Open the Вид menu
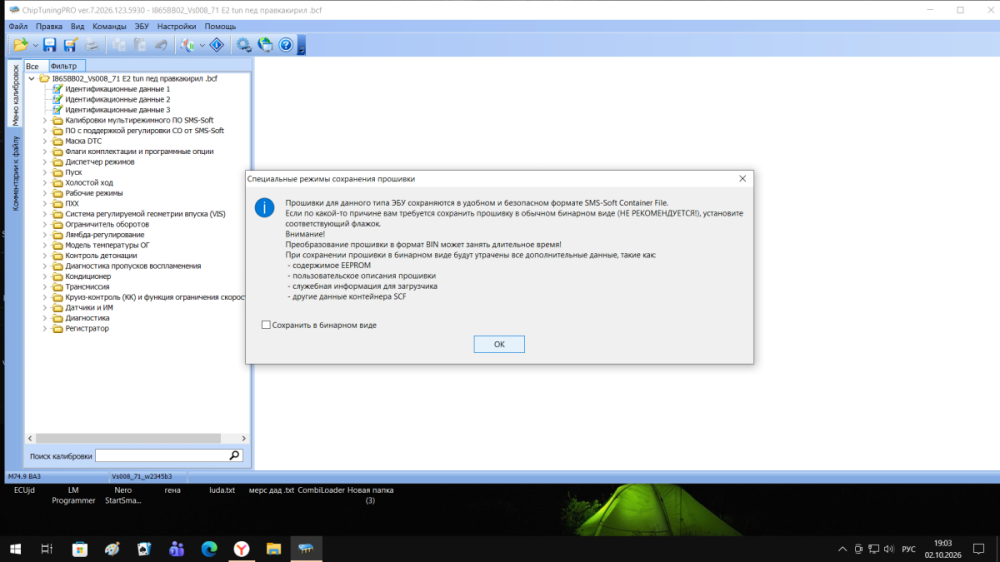The image size is (1000, 562). pyautogui.click(x=77, y=26)
